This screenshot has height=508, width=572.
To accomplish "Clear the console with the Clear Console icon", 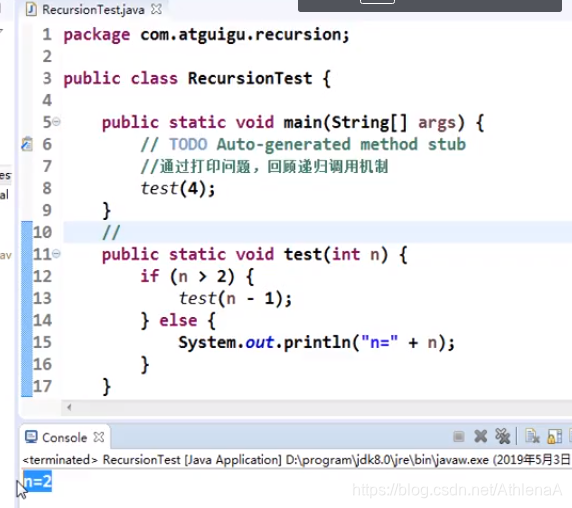I will (532, 436).
